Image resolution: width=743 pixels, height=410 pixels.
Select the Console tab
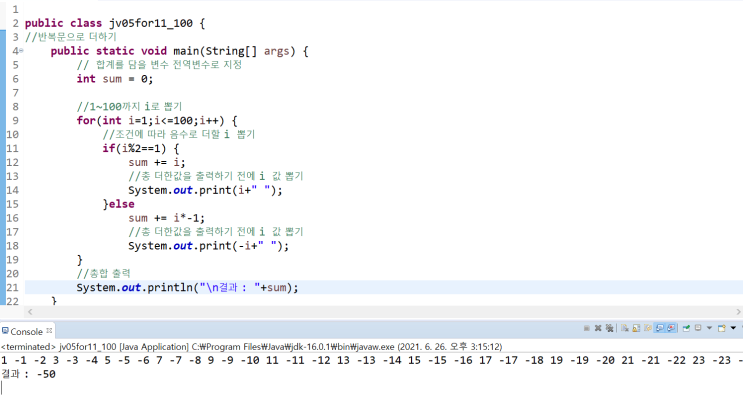(26, 330)
